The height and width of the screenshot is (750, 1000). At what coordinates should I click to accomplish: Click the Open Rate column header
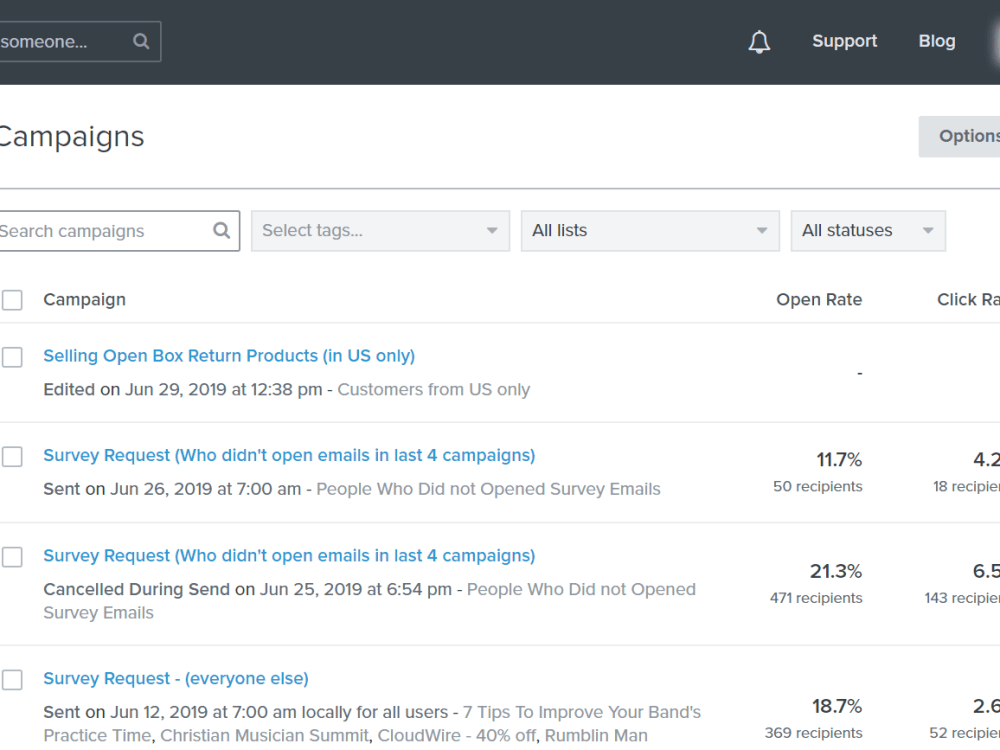pos(819,300)
